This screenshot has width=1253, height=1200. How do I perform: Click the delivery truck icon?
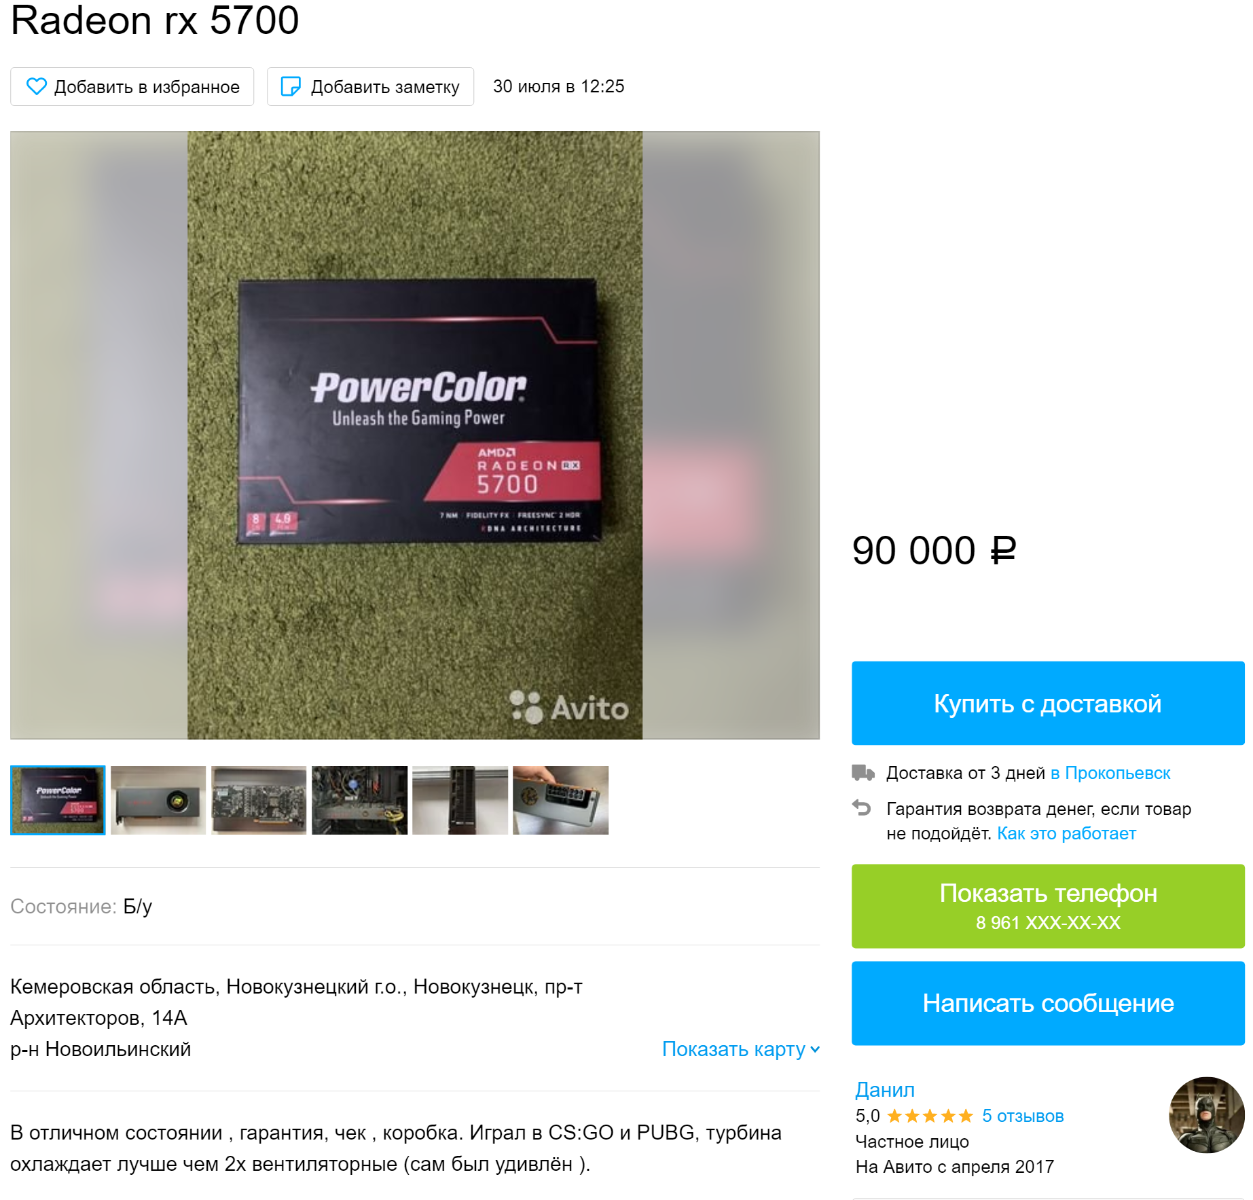(863, 773)
